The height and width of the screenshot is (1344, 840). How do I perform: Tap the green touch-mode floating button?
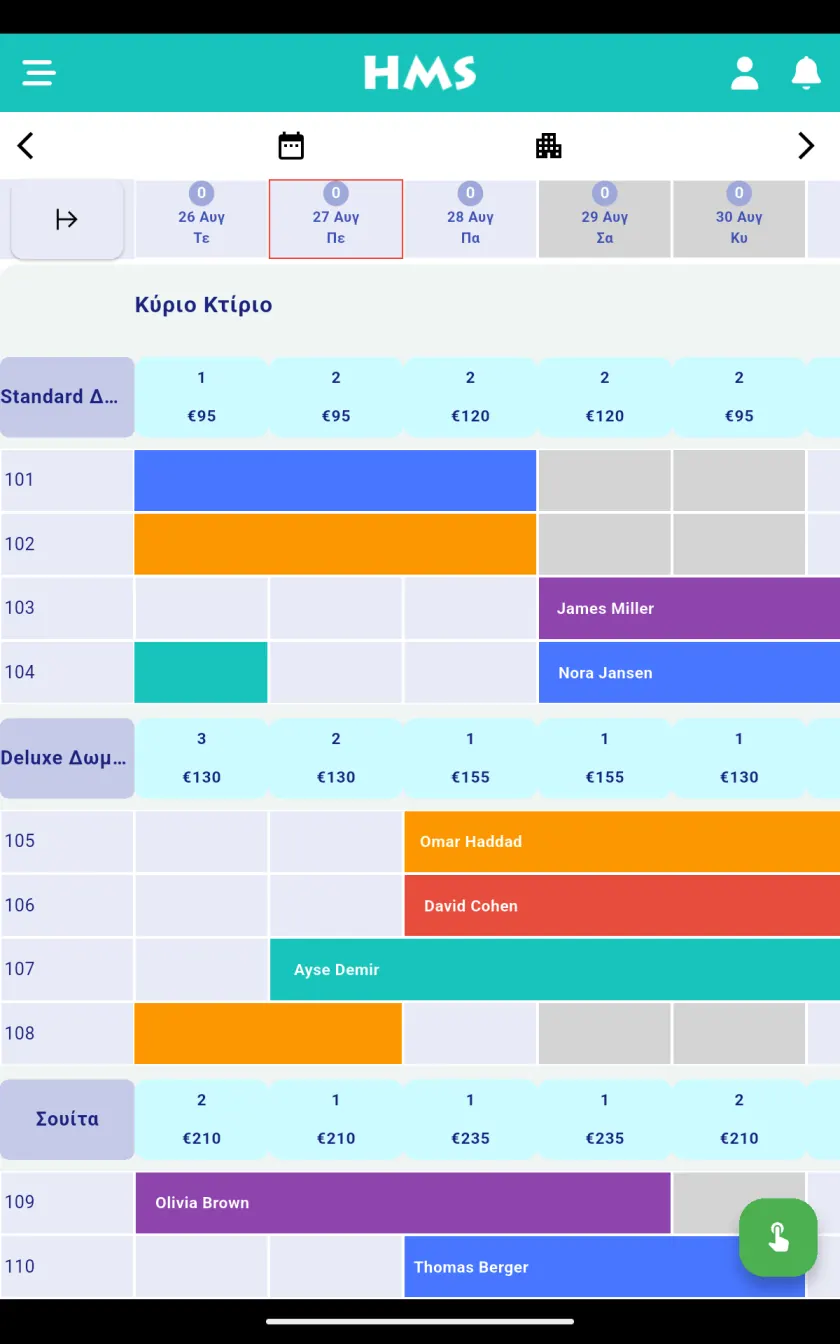[778, 1237]
